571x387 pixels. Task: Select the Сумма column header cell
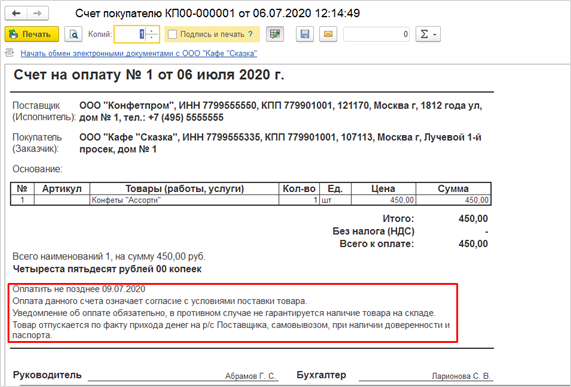pyautogui.click(x=453, y=189)
